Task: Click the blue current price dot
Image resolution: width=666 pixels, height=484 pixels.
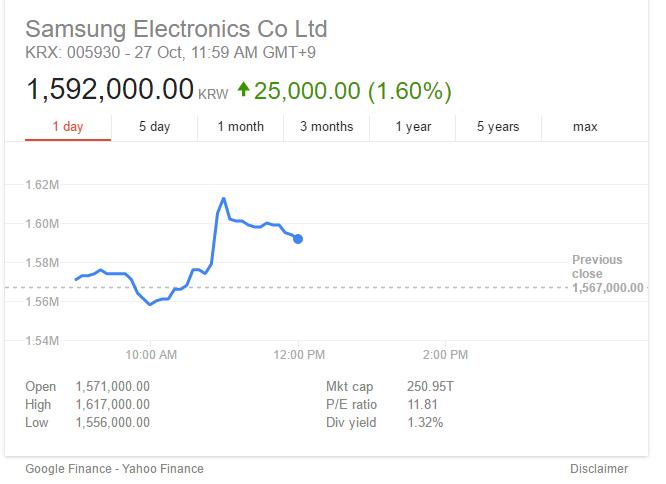Action: (x=299, y=239)
